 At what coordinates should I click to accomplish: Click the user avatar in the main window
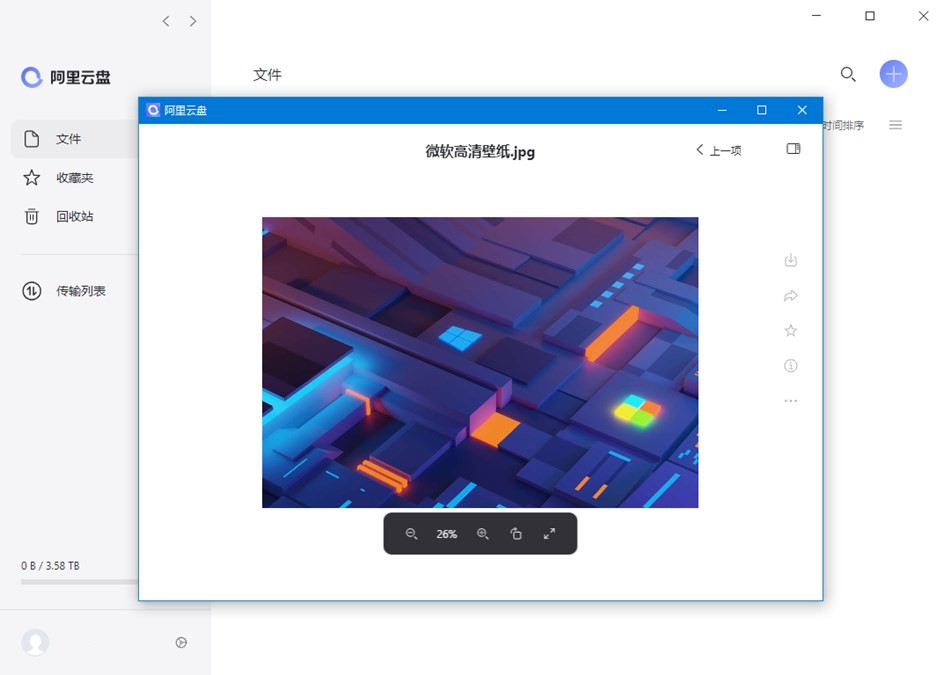coord(35,642)
